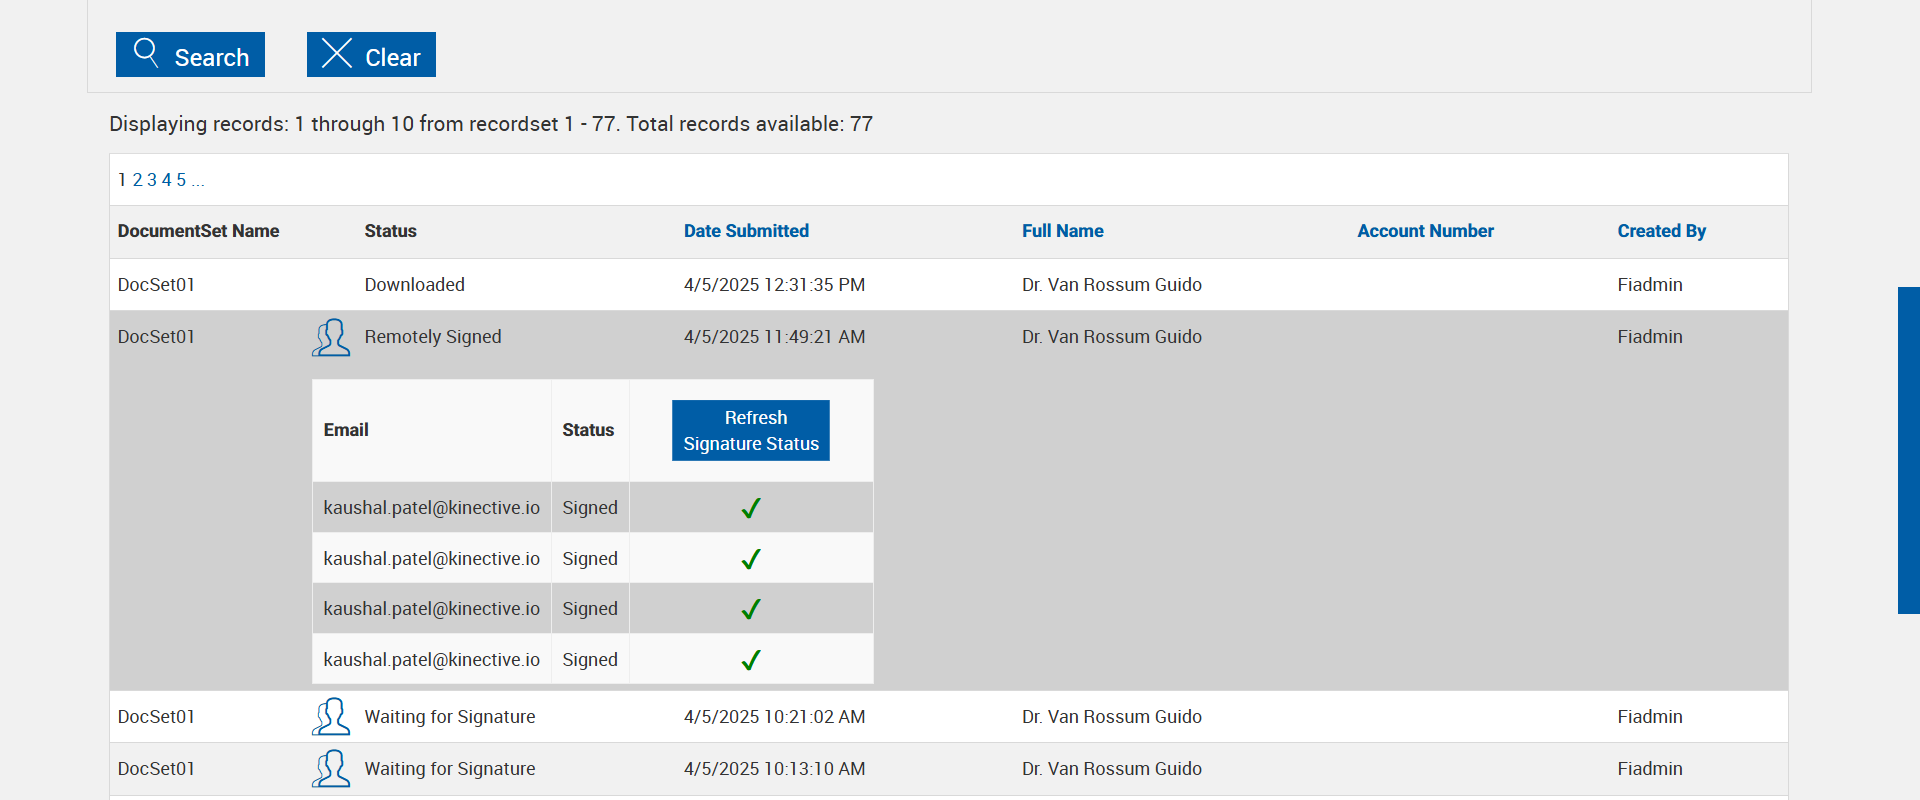Open more pages via ellipsis link
Screen dimensions: 1920x800
[x=198, y=181]
